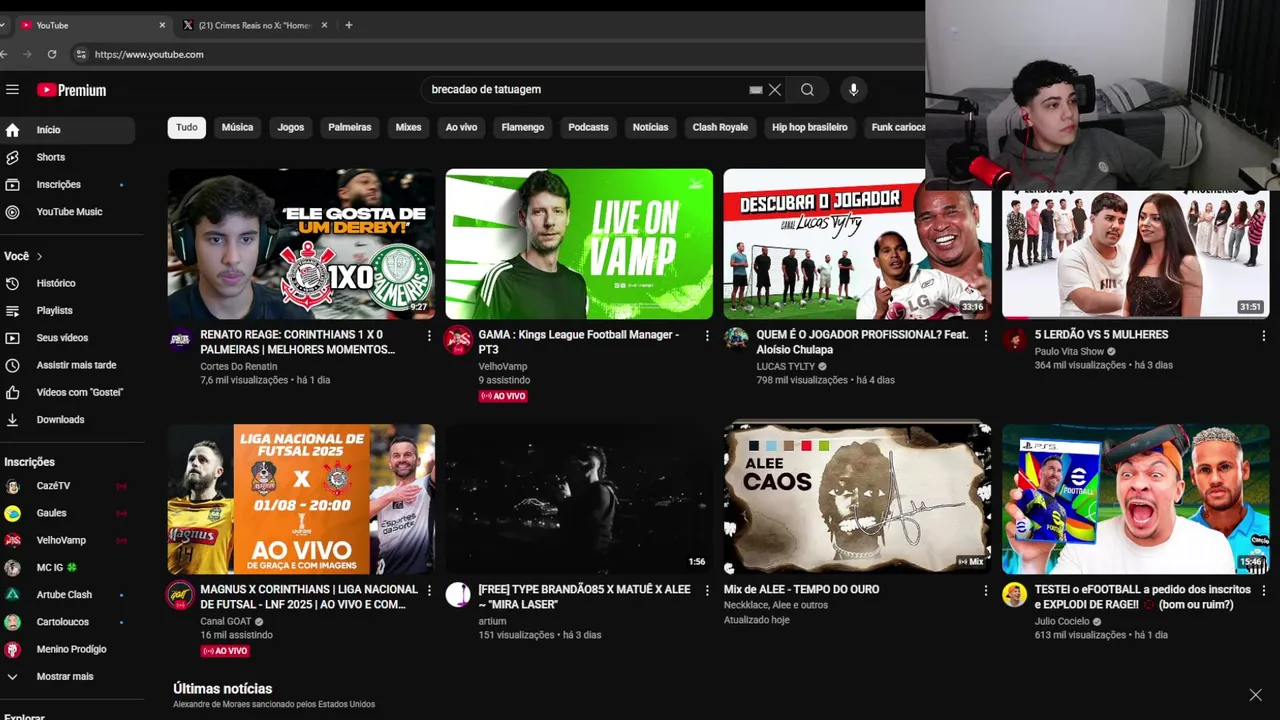Open the Alexandre de Moraes news headline

[274, 705]
